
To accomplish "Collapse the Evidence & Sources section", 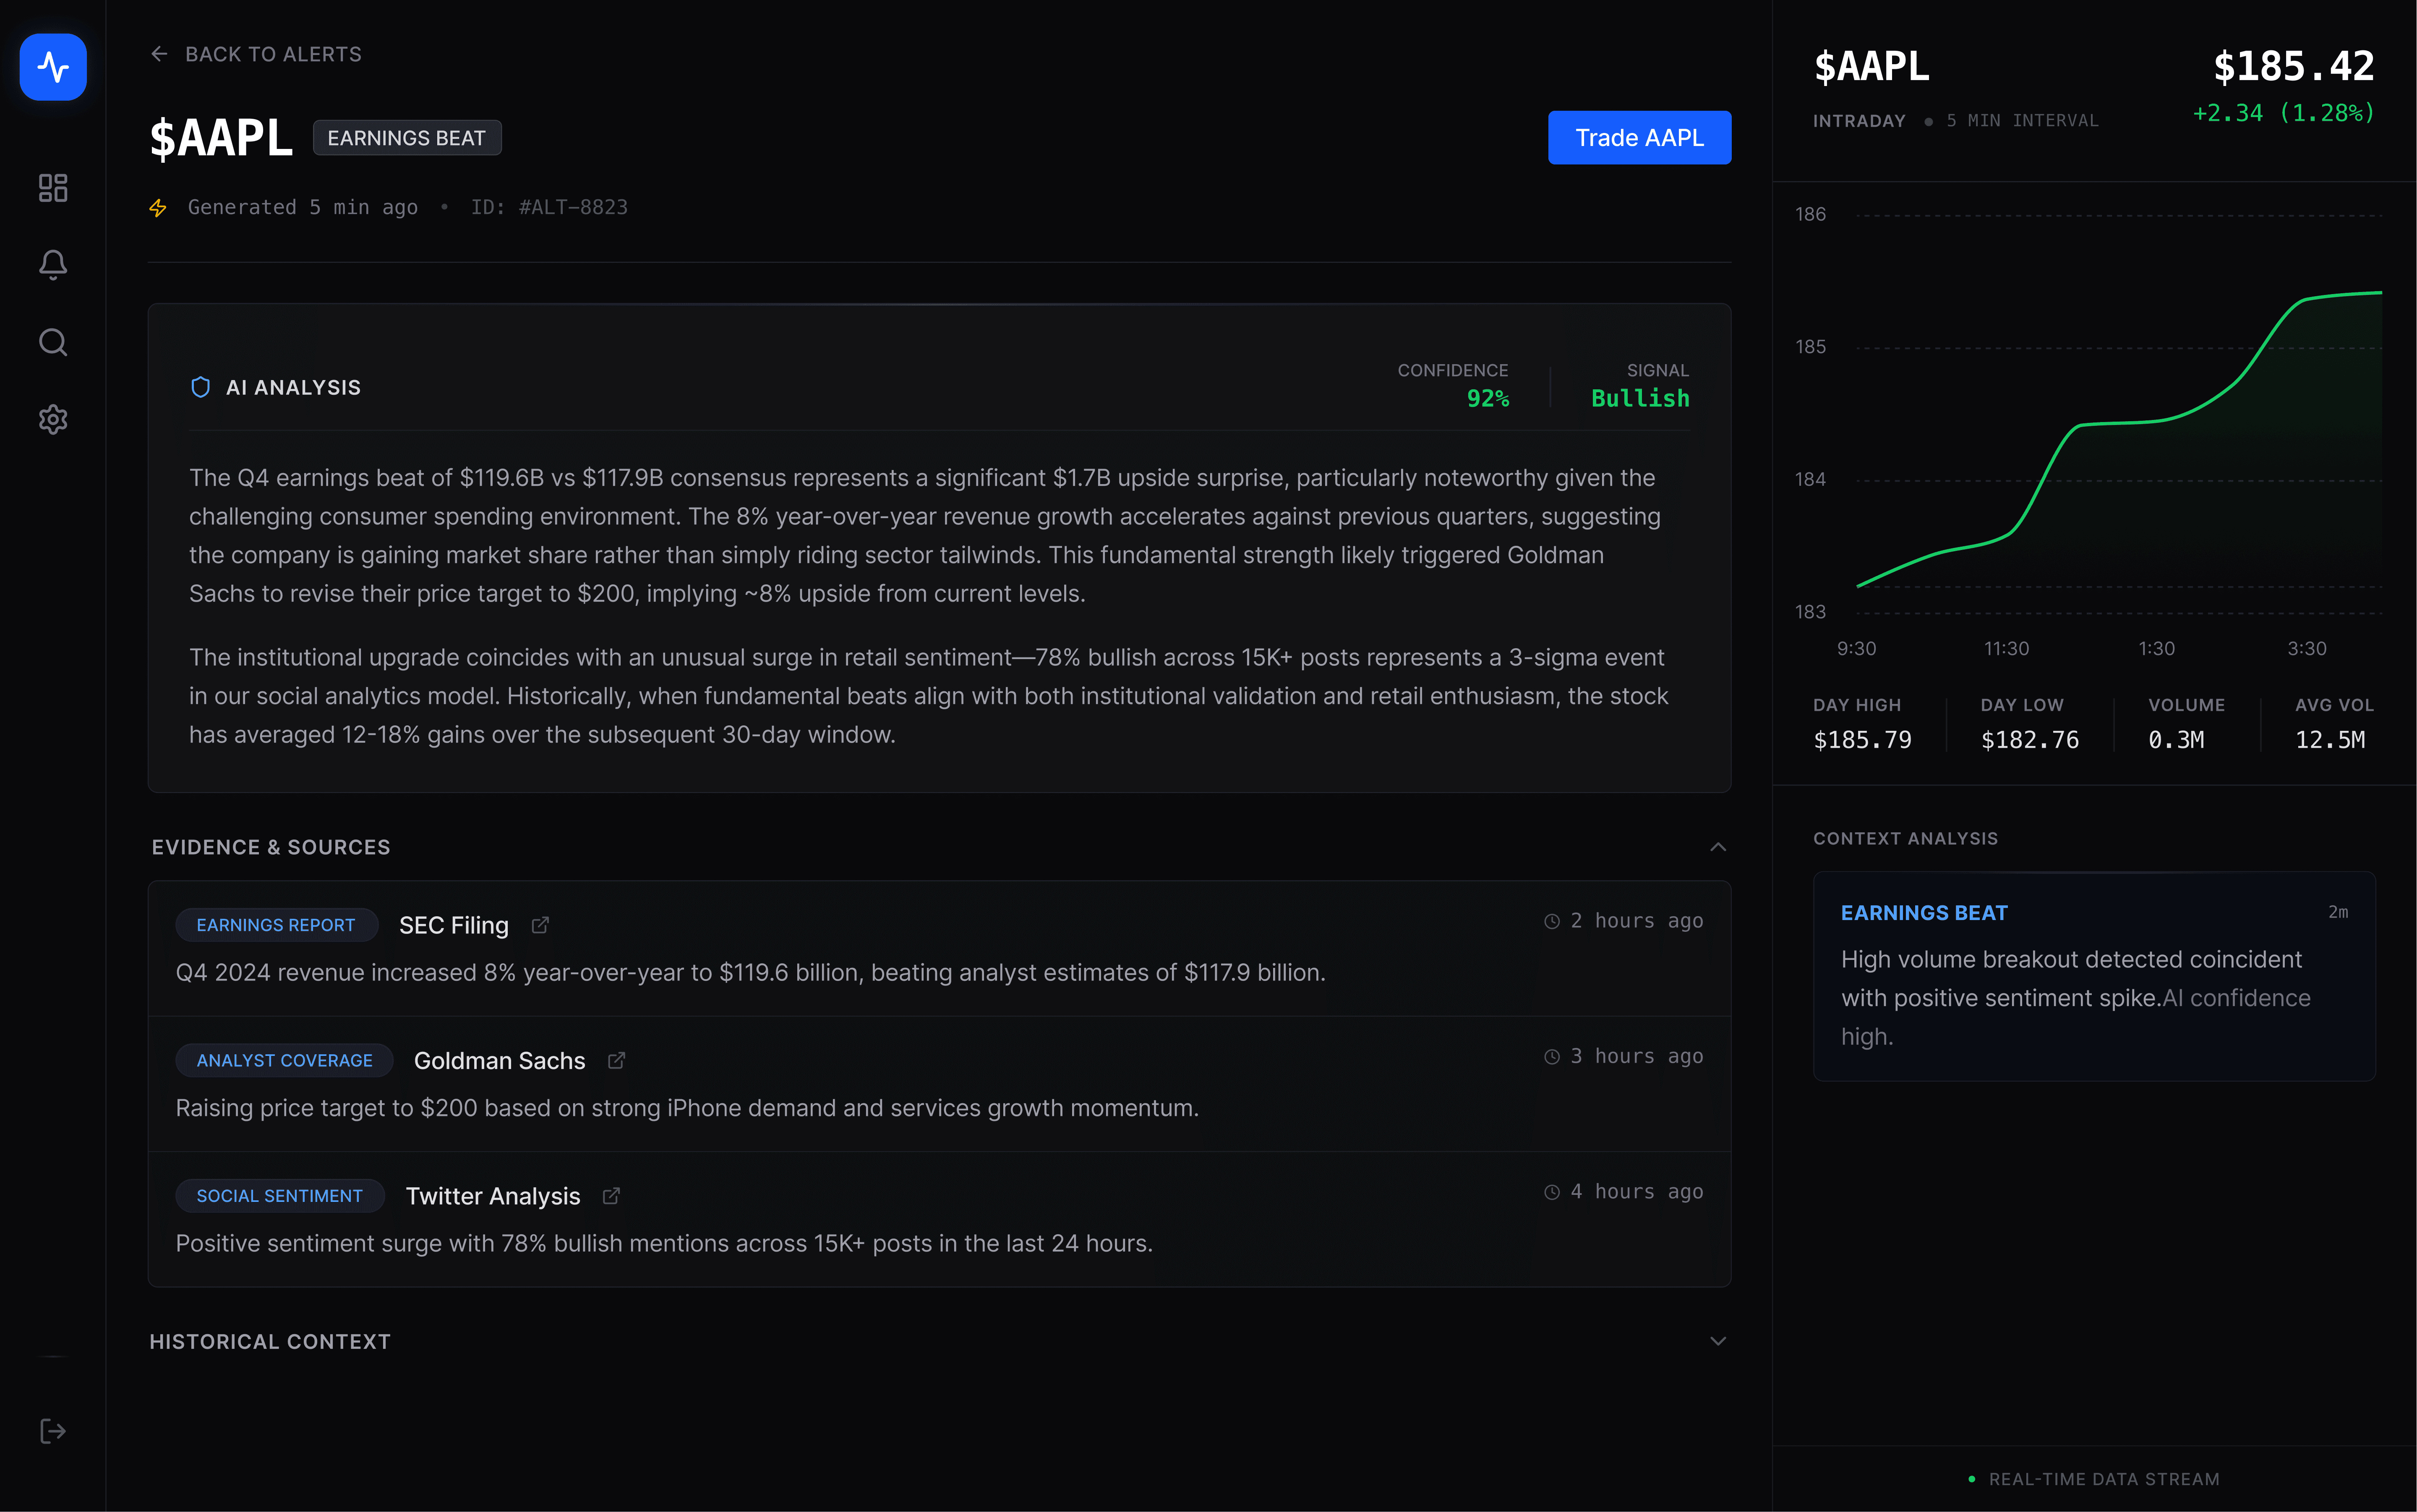I will 1717,847.
